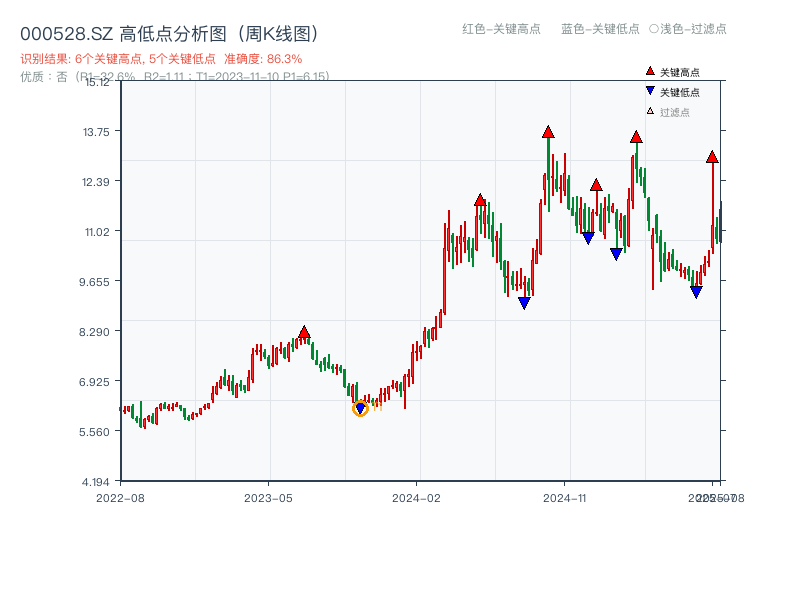Click the 红色-关键高点 header text
800x600 pixels.
click(x=501, y=29)
